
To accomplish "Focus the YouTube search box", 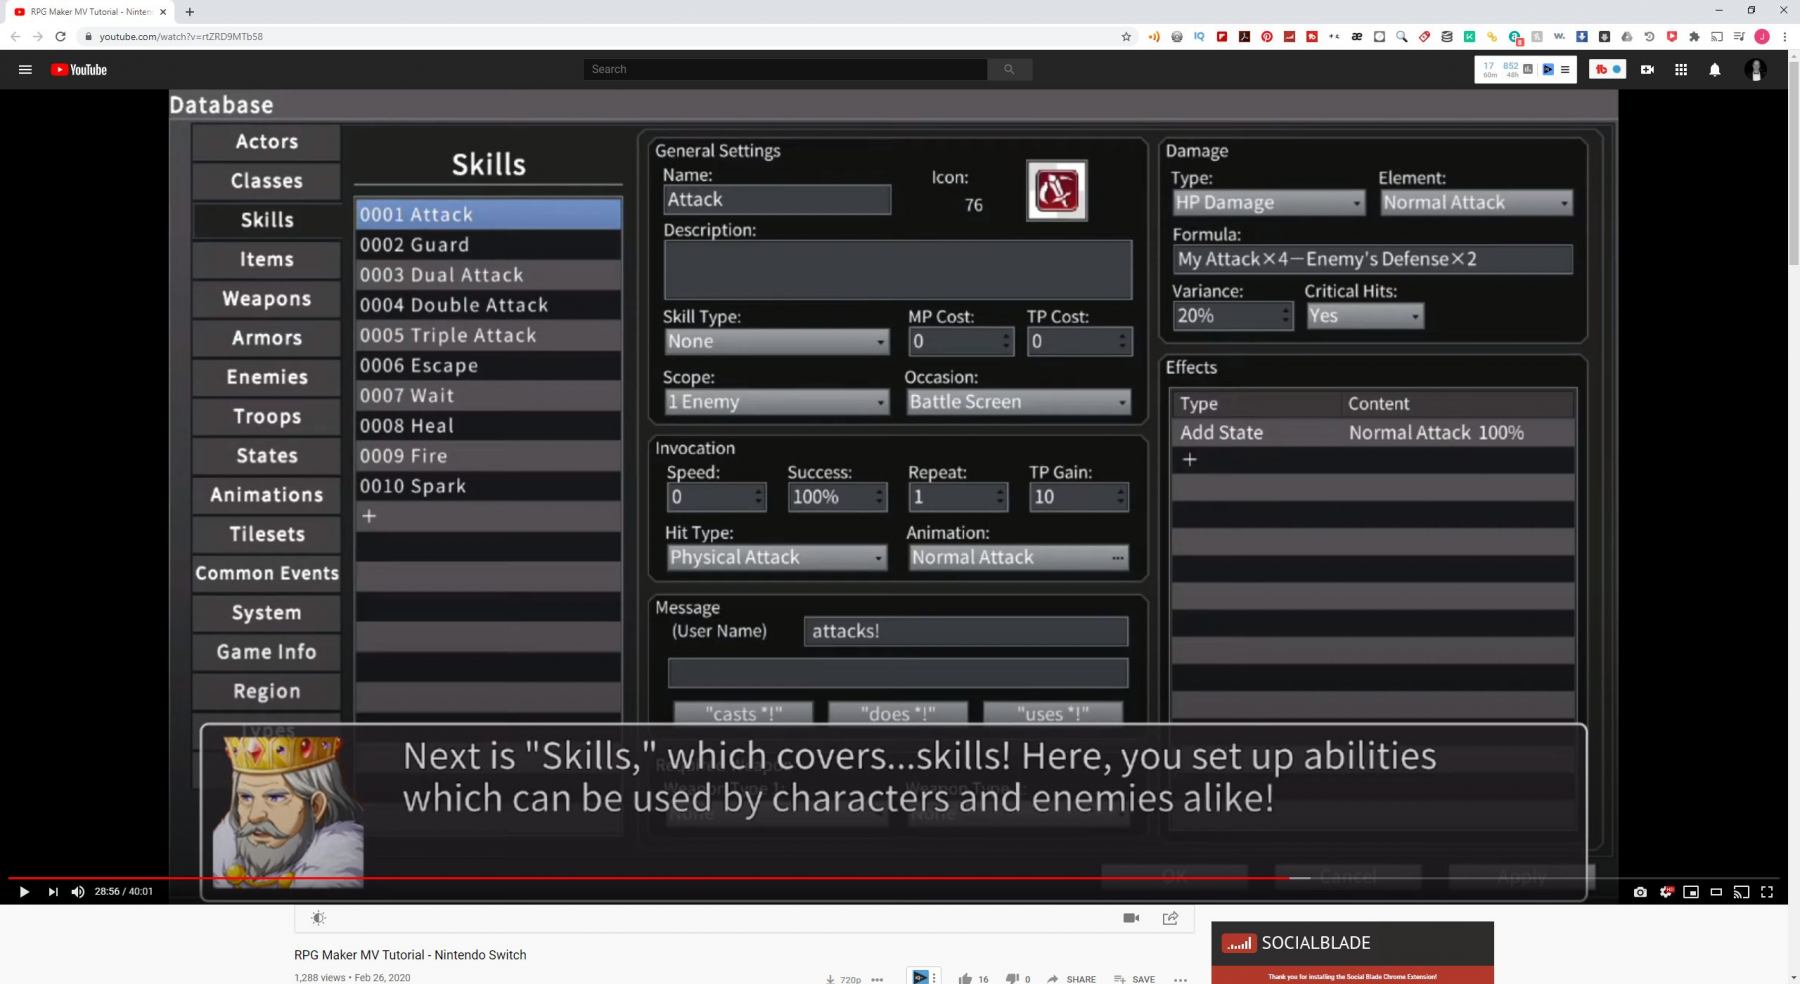I will point(786,69).
